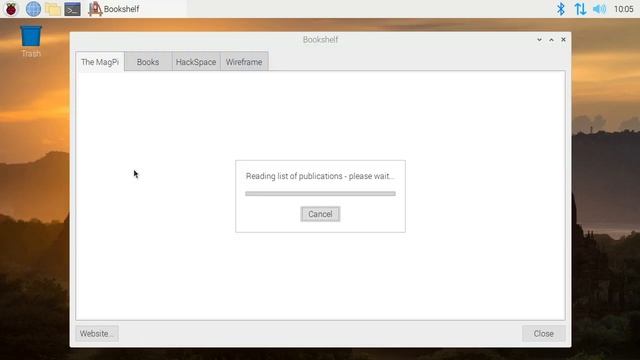
Task: Close Bookshelf via title bar X
Action: [563, 40]
